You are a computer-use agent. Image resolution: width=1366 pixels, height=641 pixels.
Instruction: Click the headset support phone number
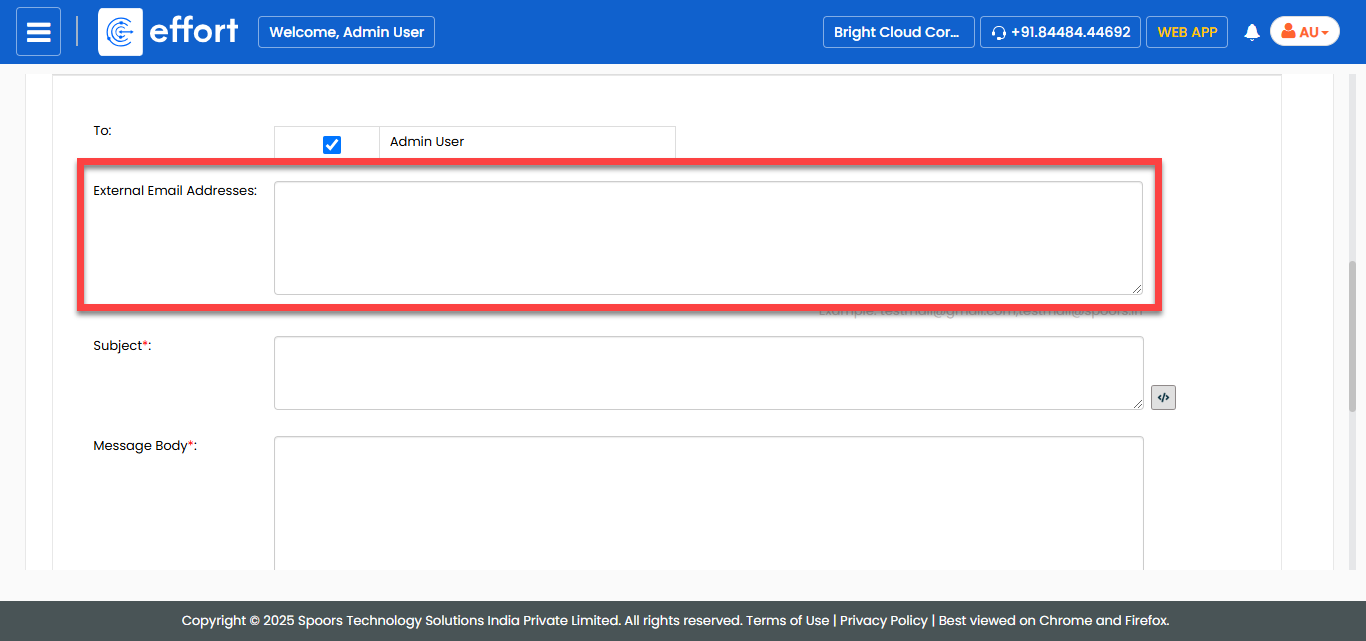1060,32
